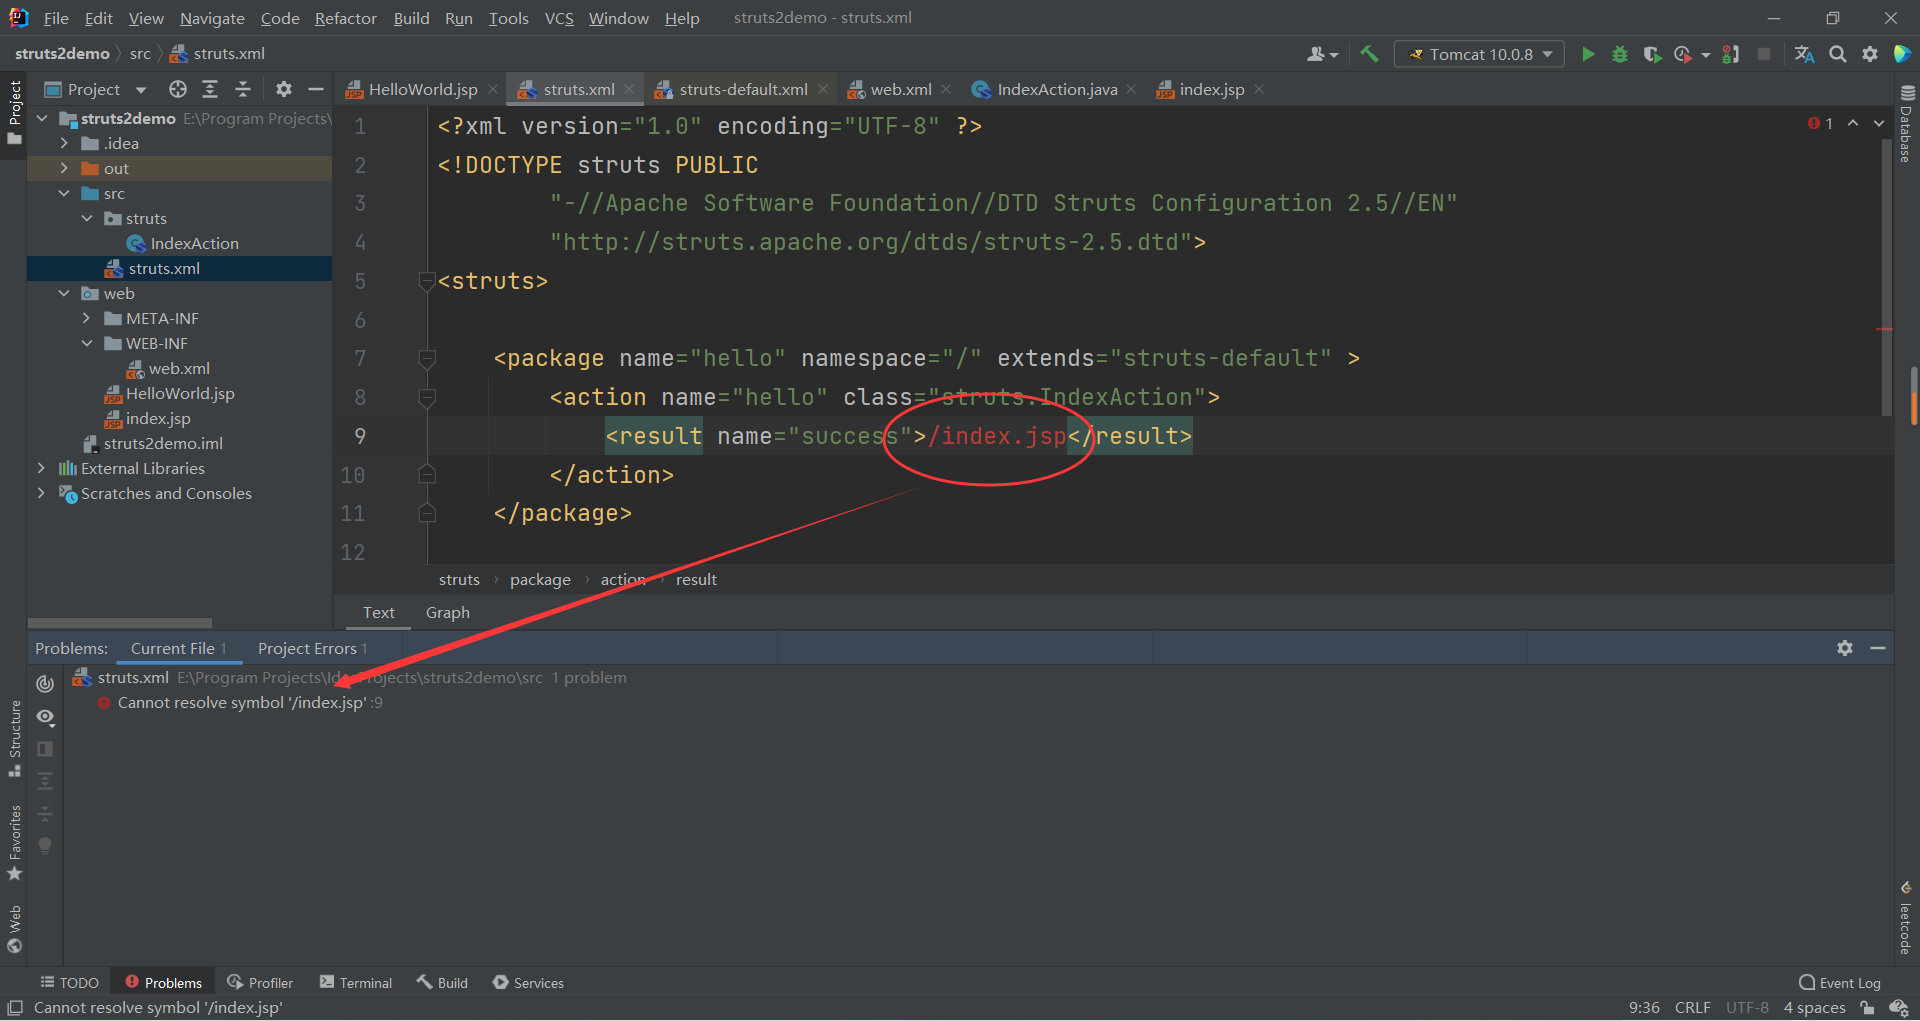Click the 'package' breadcrumb

(x=540, y=580)
